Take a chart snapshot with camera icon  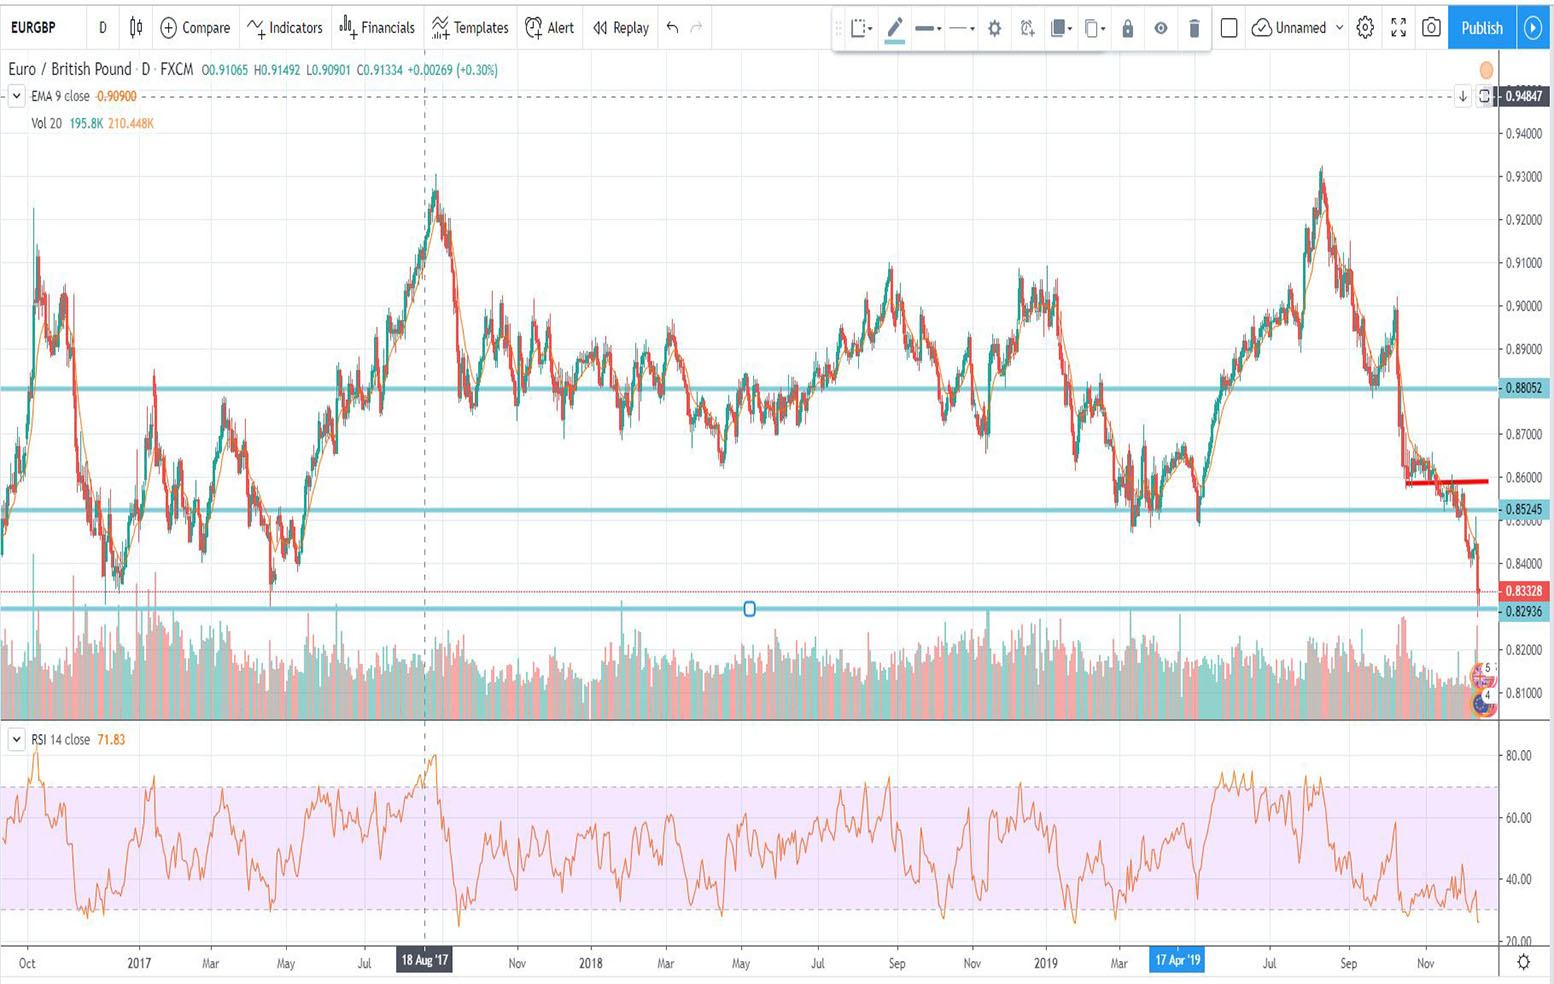[x=1431, y=28]
